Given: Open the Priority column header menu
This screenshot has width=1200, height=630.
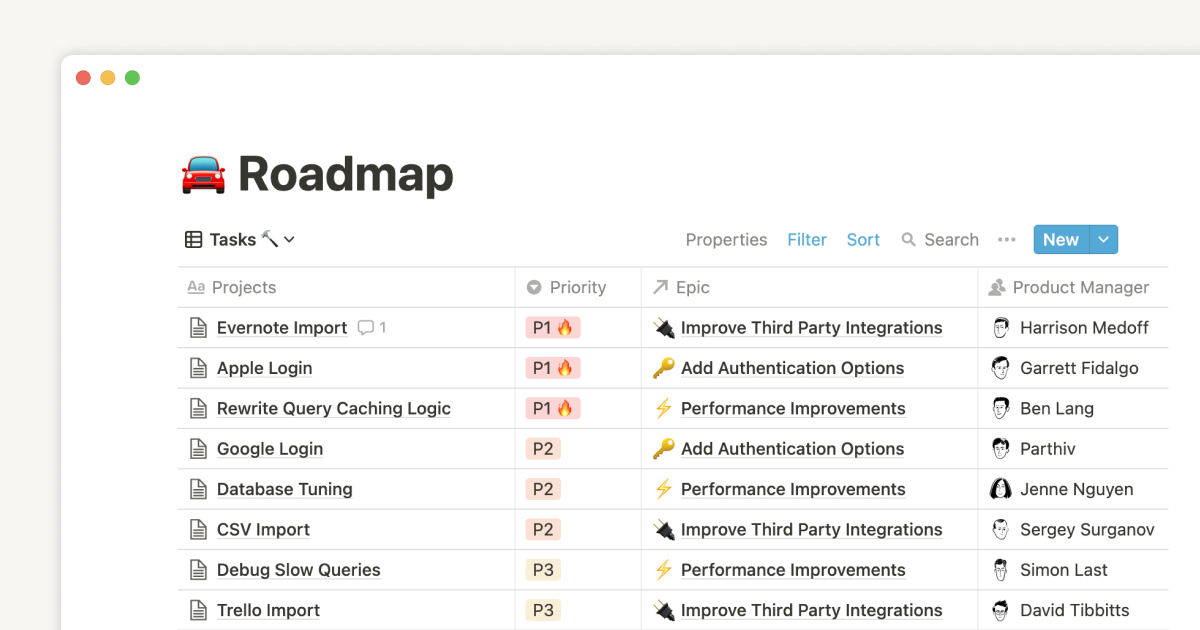Looking at the screenshot, I should [x=578, y=287].
